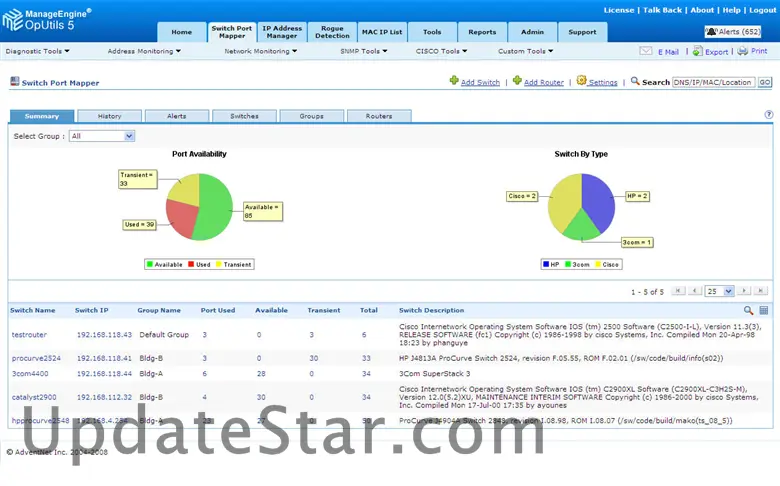780x486 pixels.
Task: Click the Switch Port Mapper page icon
Action: click(x=14, y=82)
